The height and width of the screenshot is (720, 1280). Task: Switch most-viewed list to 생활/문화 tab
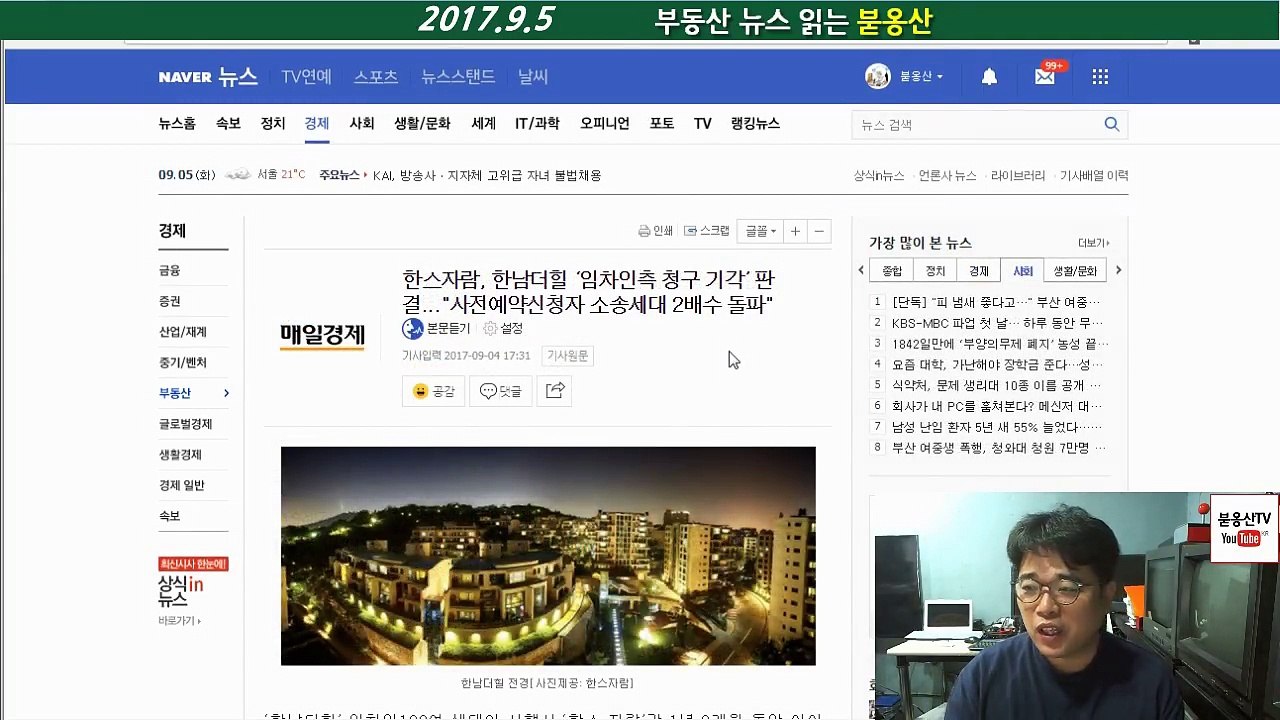(1075, 271)
